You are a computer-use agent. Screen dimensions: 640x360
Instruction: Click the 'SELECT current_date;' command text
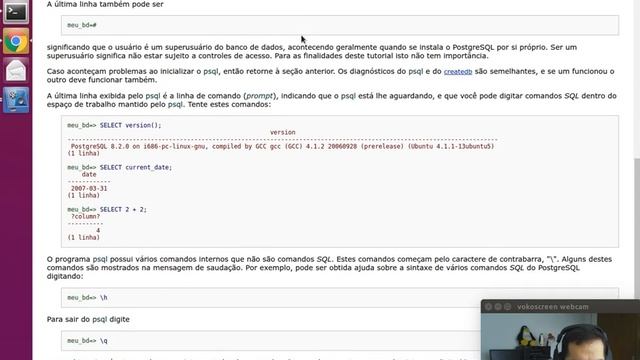pyautogui.click(x=136, y=167)
